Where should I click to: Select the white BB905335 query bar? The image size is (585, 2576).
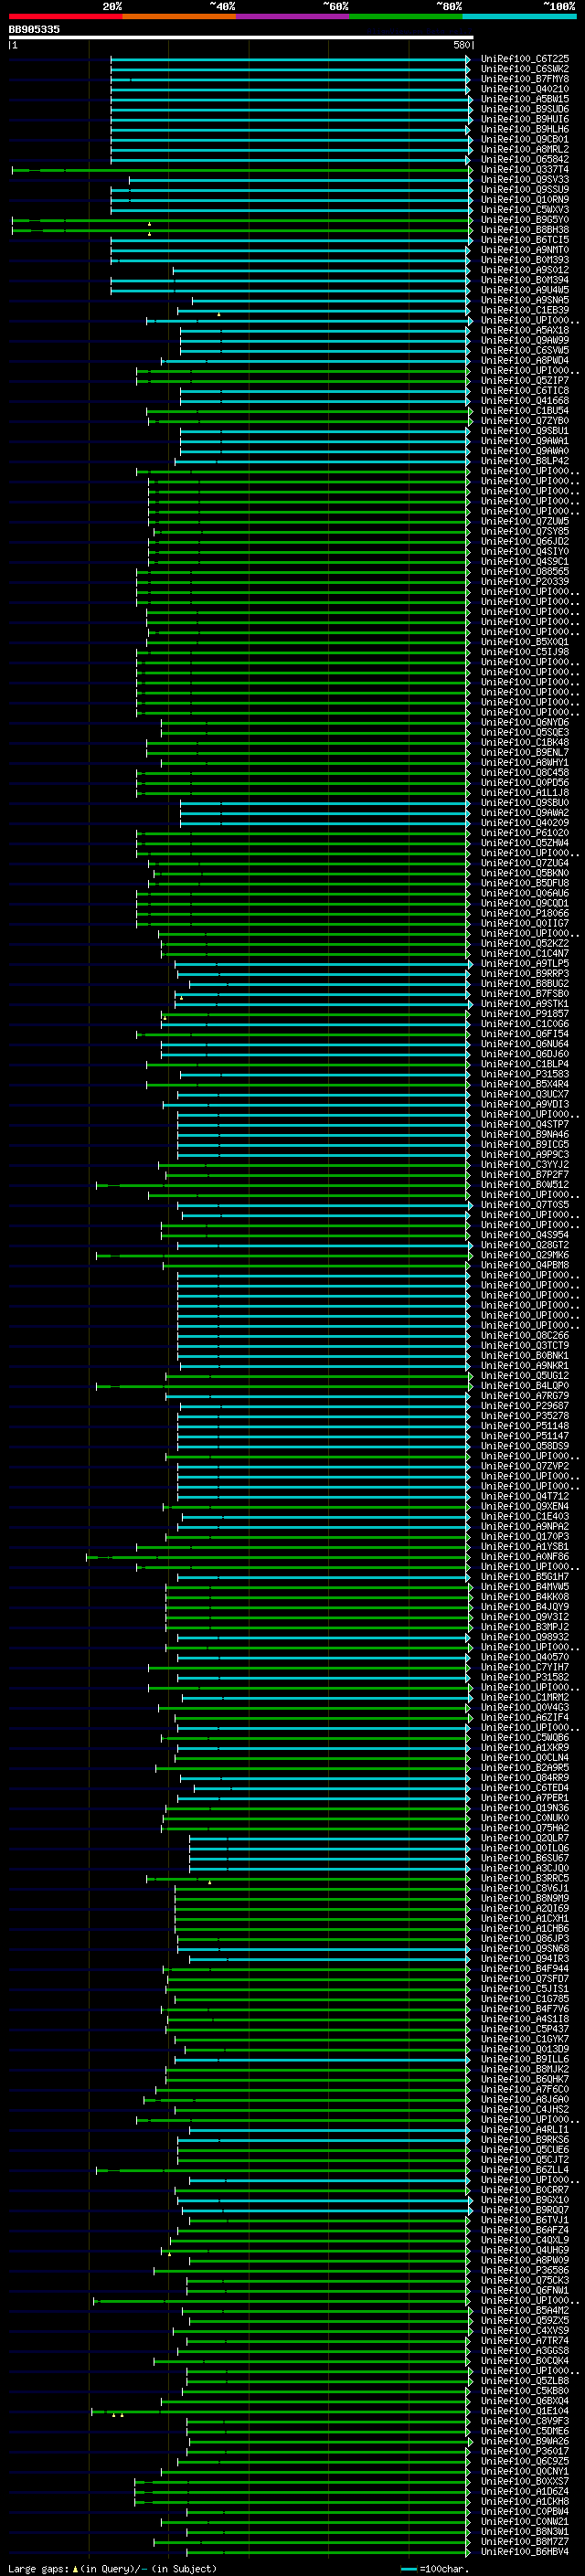pos(241,38)
